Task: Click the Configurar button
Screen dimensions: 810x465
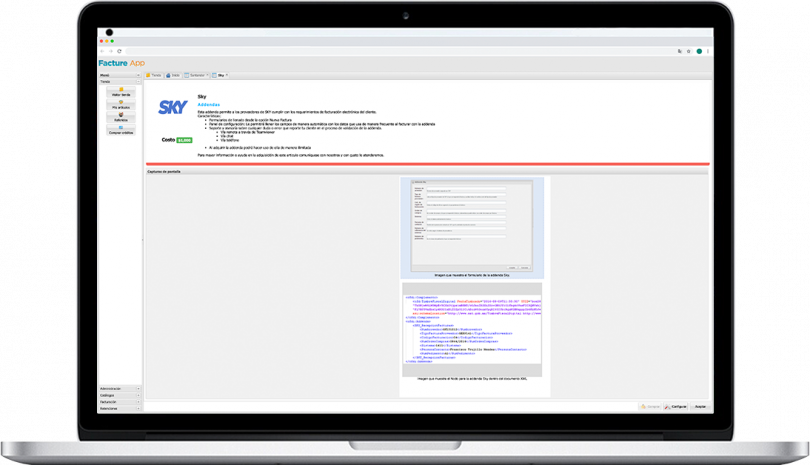Action: pos(677,407)
